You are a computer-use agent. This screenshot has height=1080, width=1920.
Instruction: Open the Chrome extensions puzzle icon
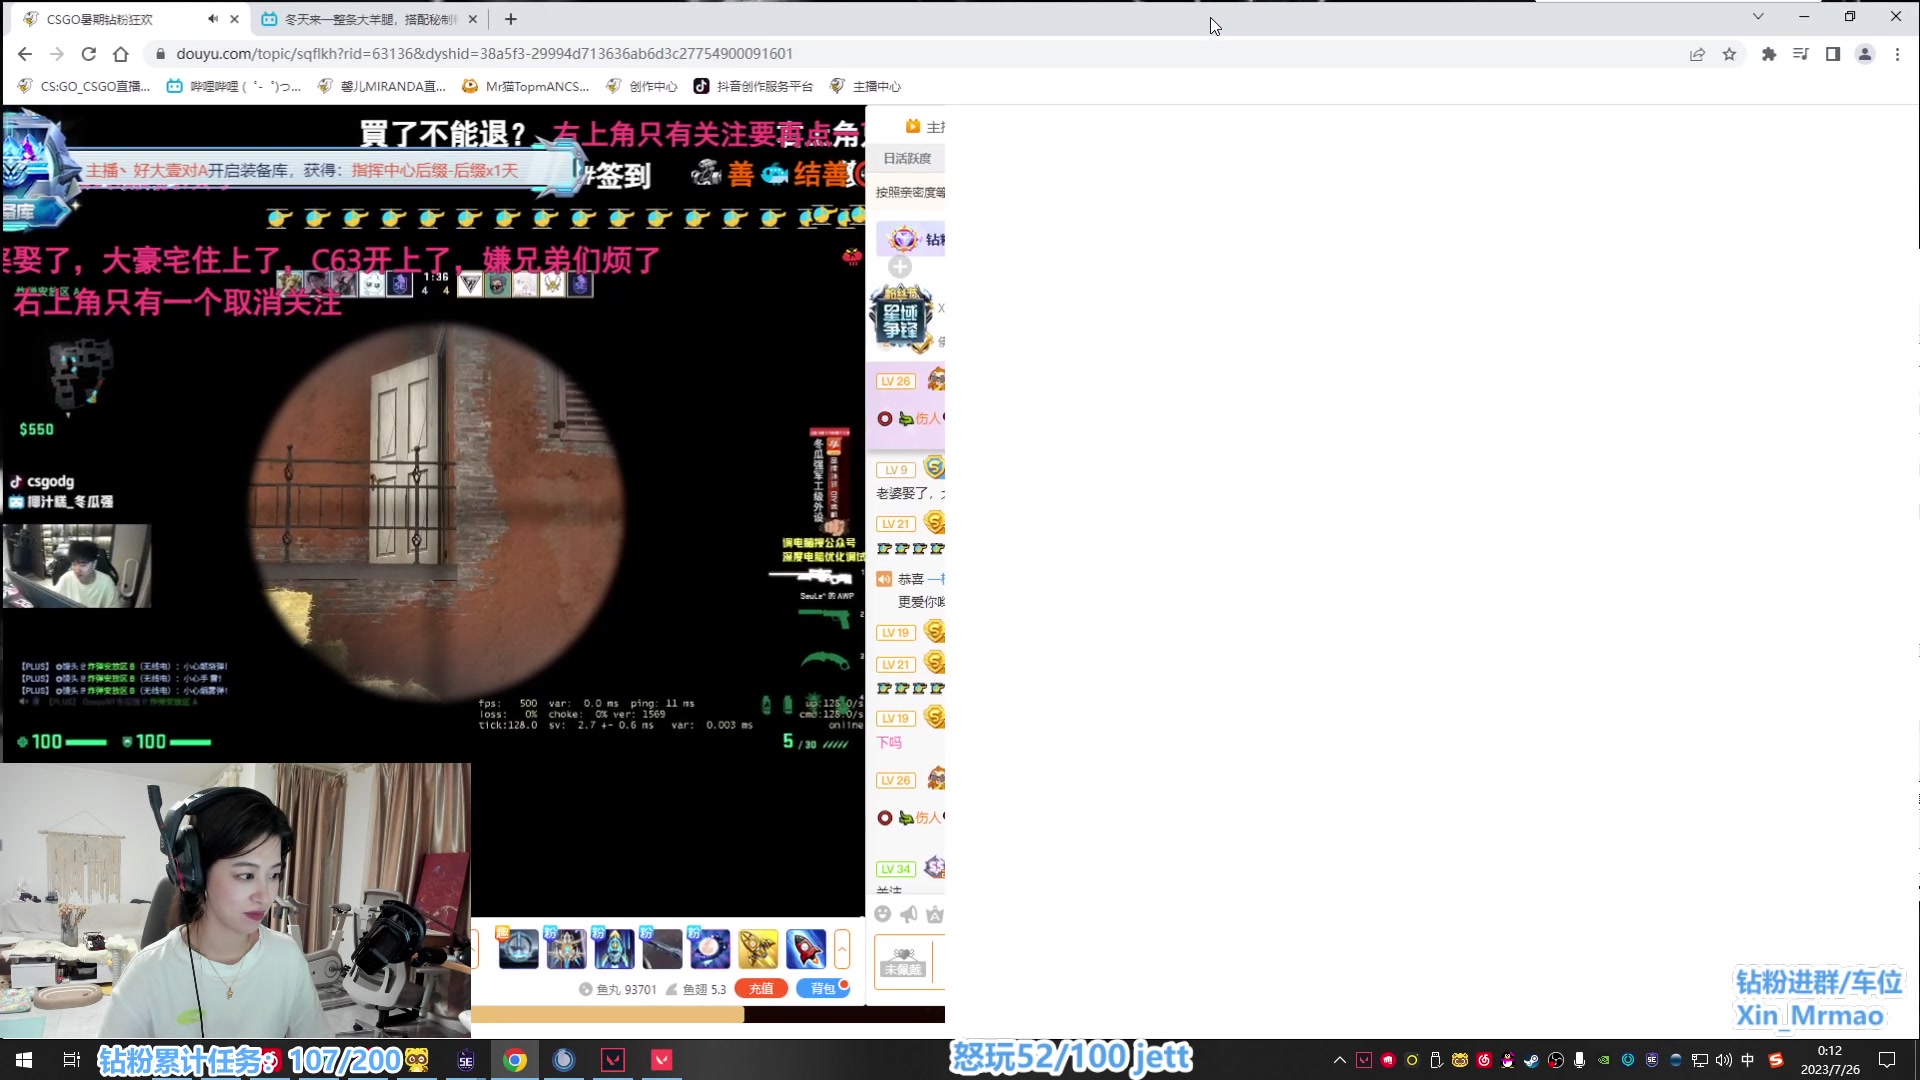1768,54
